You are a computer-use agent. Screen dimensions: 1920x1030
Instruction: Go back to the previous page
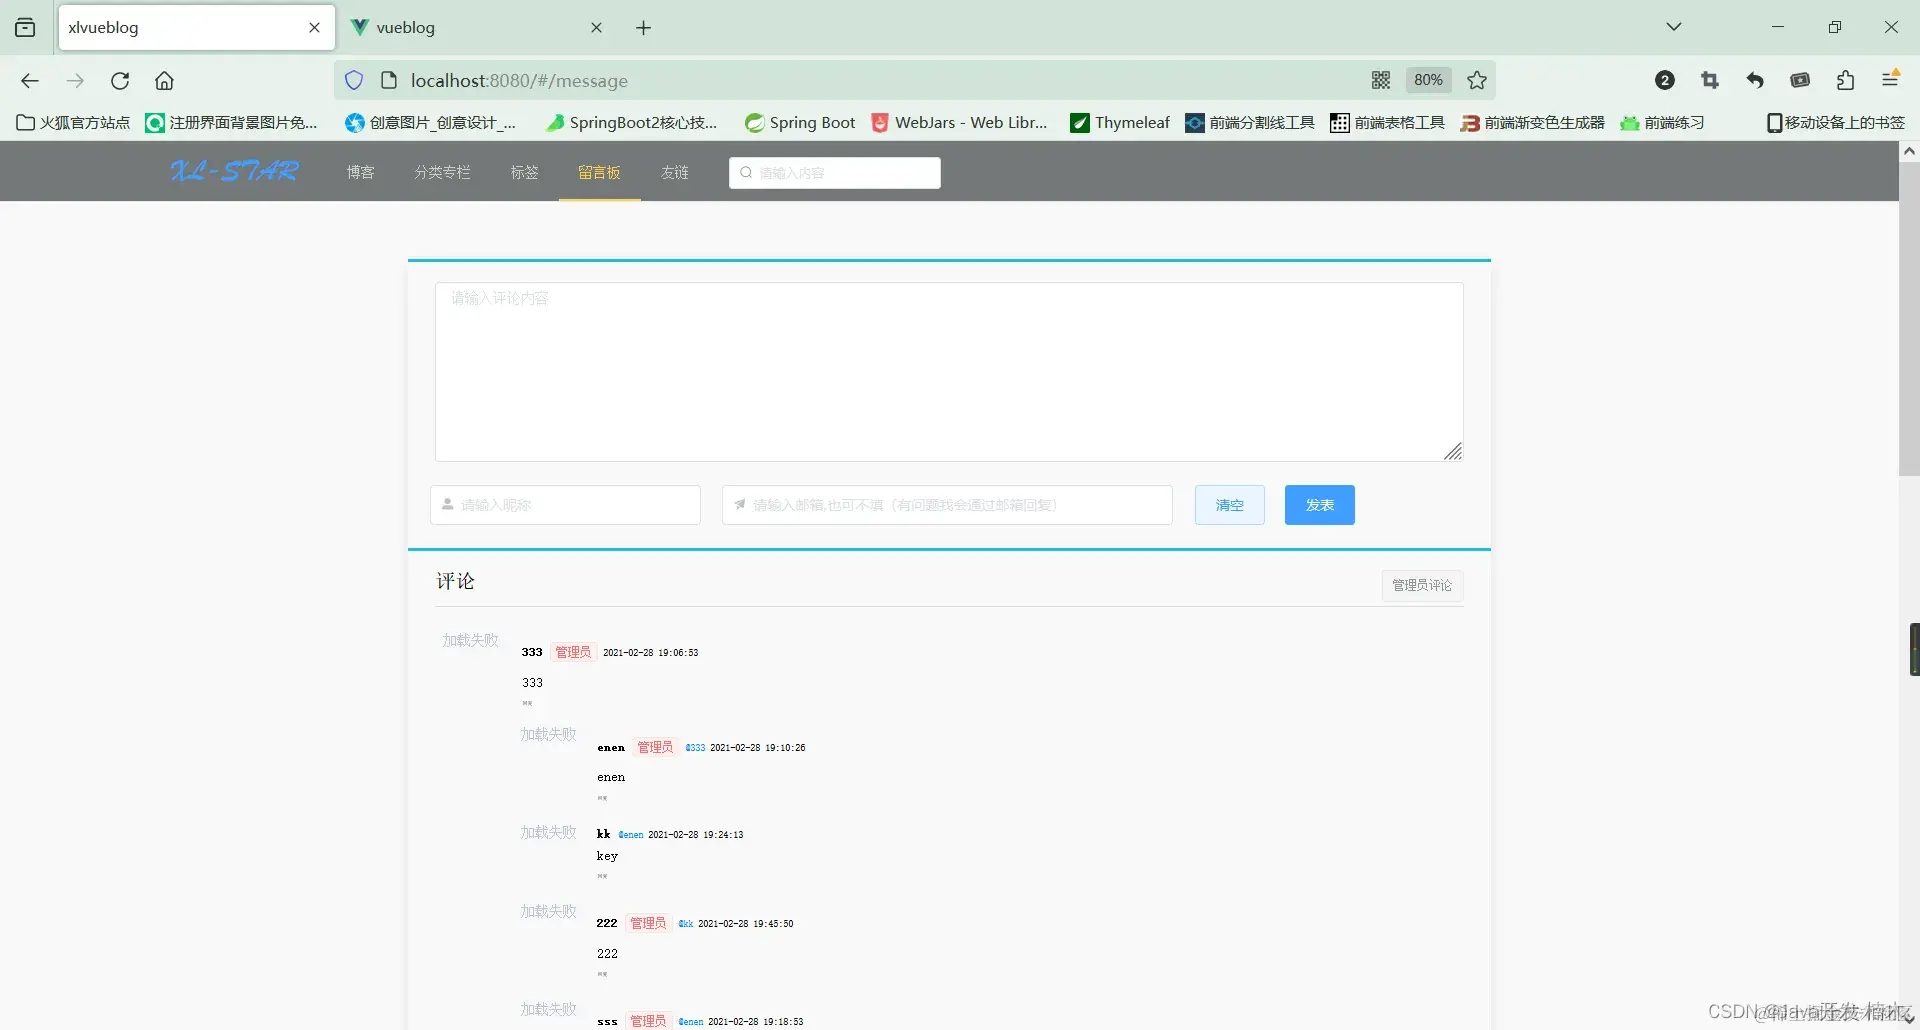pyautogui.click(x=30, y=81)
